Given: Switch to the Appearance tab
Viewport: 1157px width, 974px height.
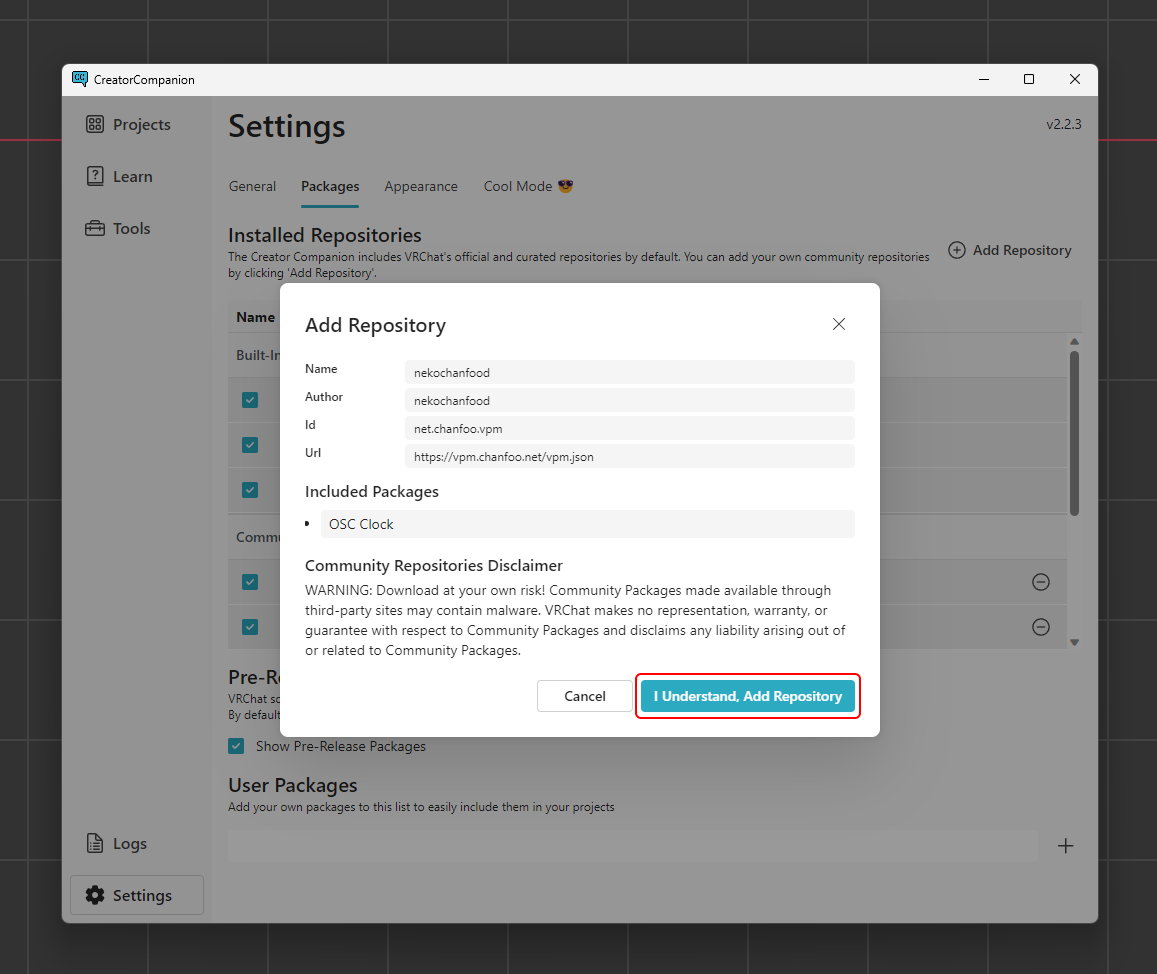Looking at the screenshot, I should click(x=421, y=186).
